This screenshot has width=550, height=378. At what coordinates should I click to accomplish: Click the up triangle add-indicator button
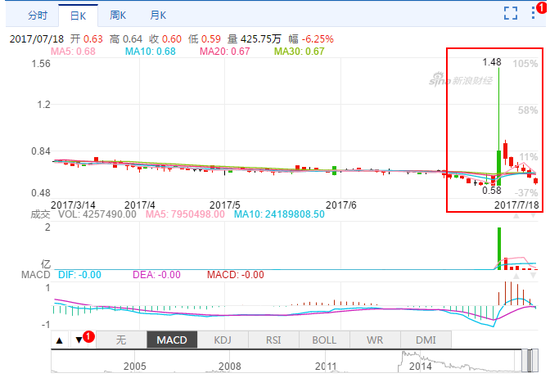[x=59, y=340]
